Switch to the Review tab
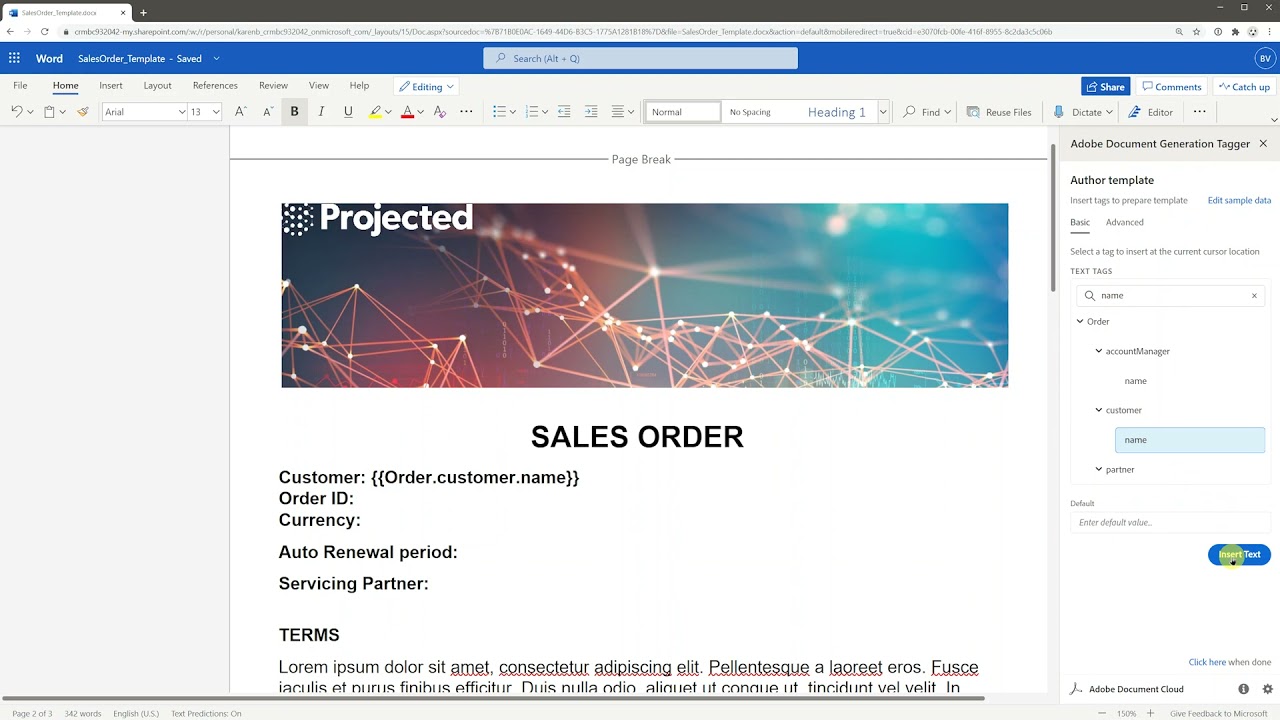This screenshot has height=720, width=1280. click(273, 86)
